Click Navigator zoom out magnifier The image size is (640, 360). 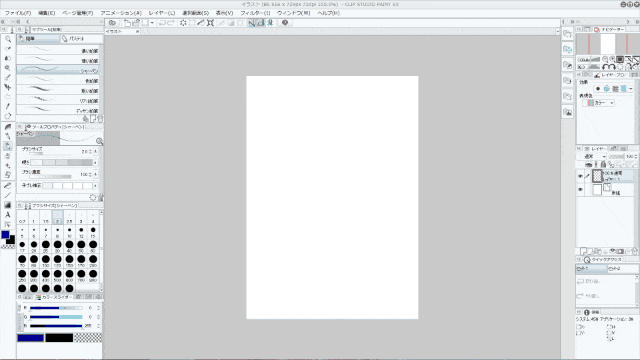point(605,59)
